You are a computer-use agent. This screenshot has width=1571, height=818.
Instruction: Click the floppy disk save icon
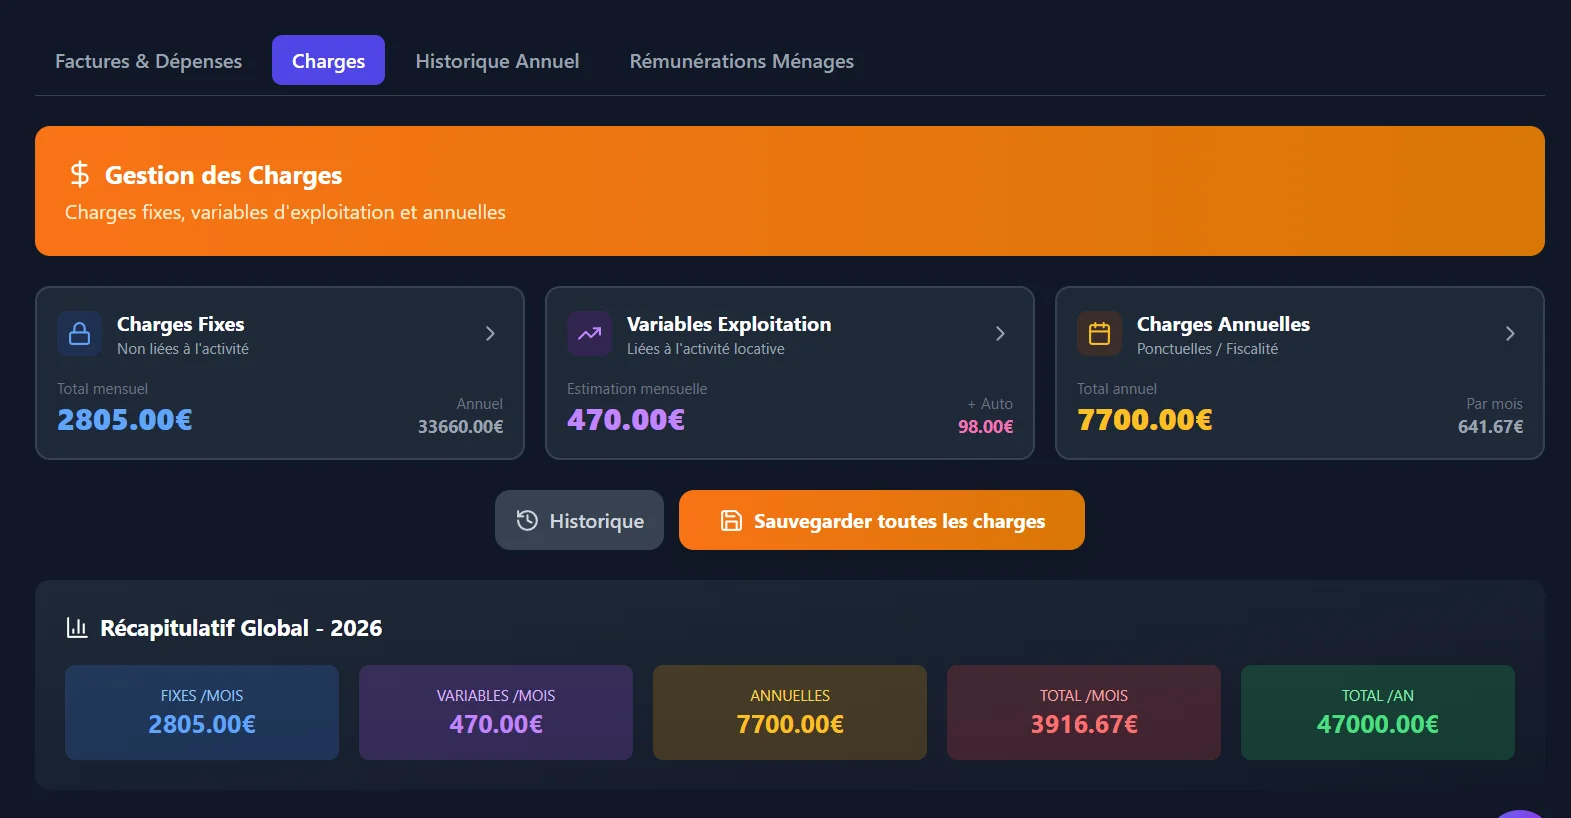coord(731,520)
